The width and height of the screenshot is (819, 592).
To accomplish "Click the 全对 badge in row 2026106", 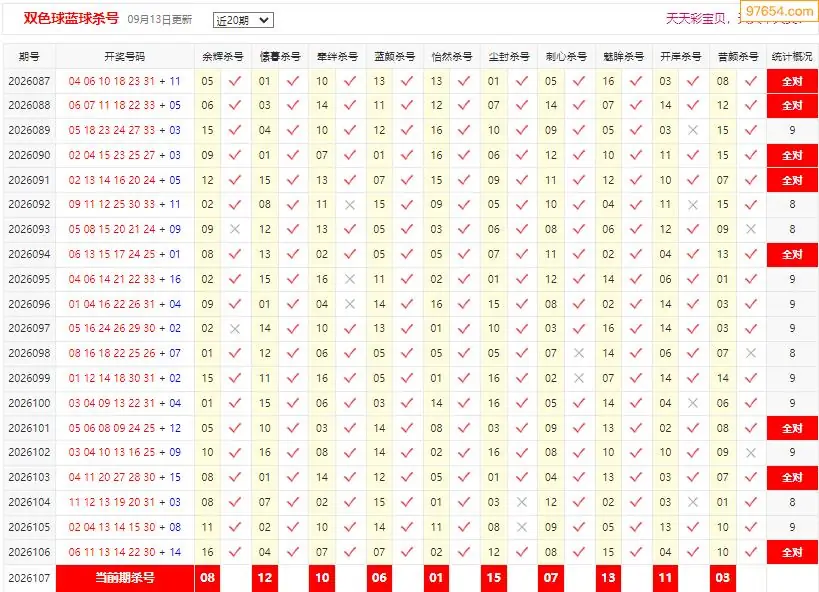I will (x=792, y=552).
